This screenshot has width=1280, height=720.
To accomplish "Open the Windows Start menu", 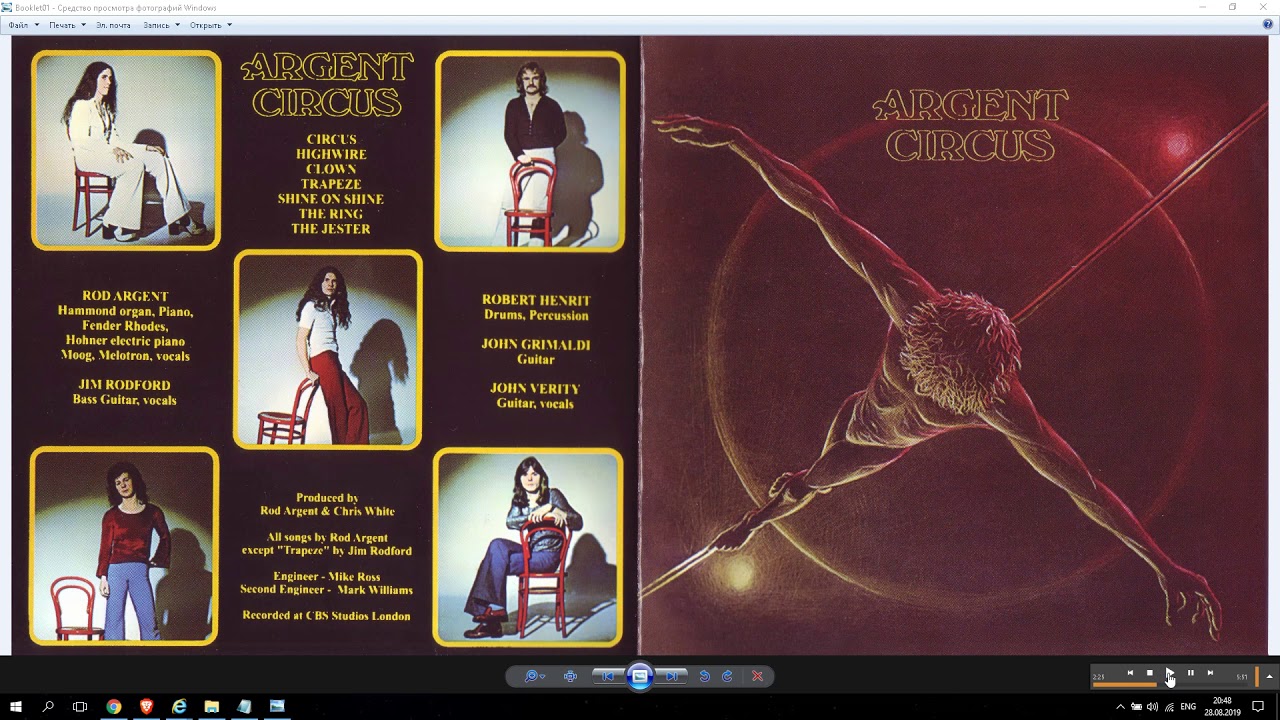I will [x=16, y=706].
